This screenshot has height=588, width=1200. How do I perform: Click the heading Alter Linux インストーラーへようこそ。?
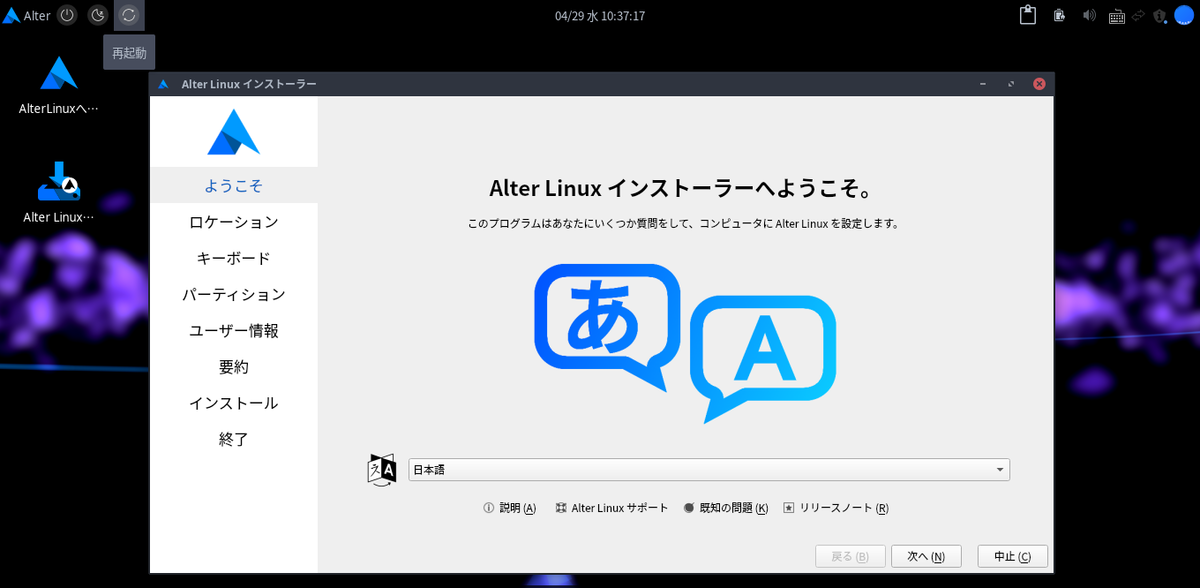683,188
